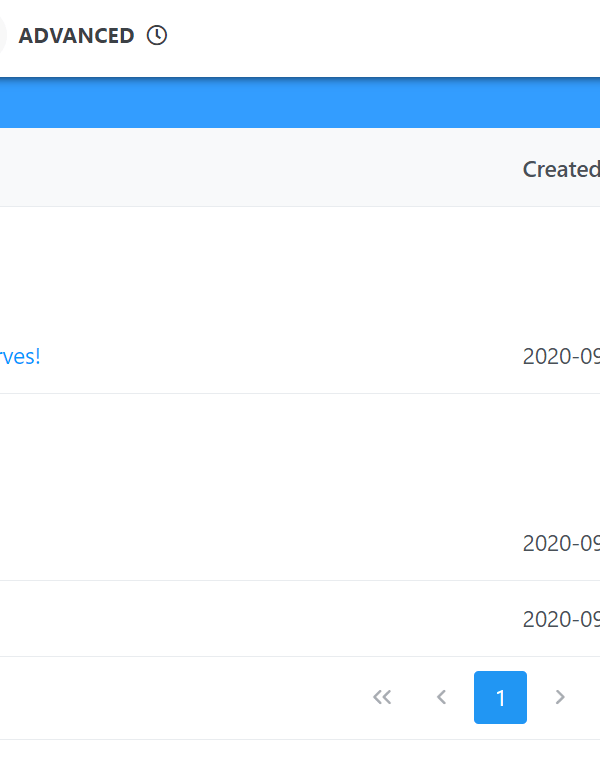Click the clock icon beside ADVANCED
The height and width of the screenshot is (759, 600).
coord(157,35)
